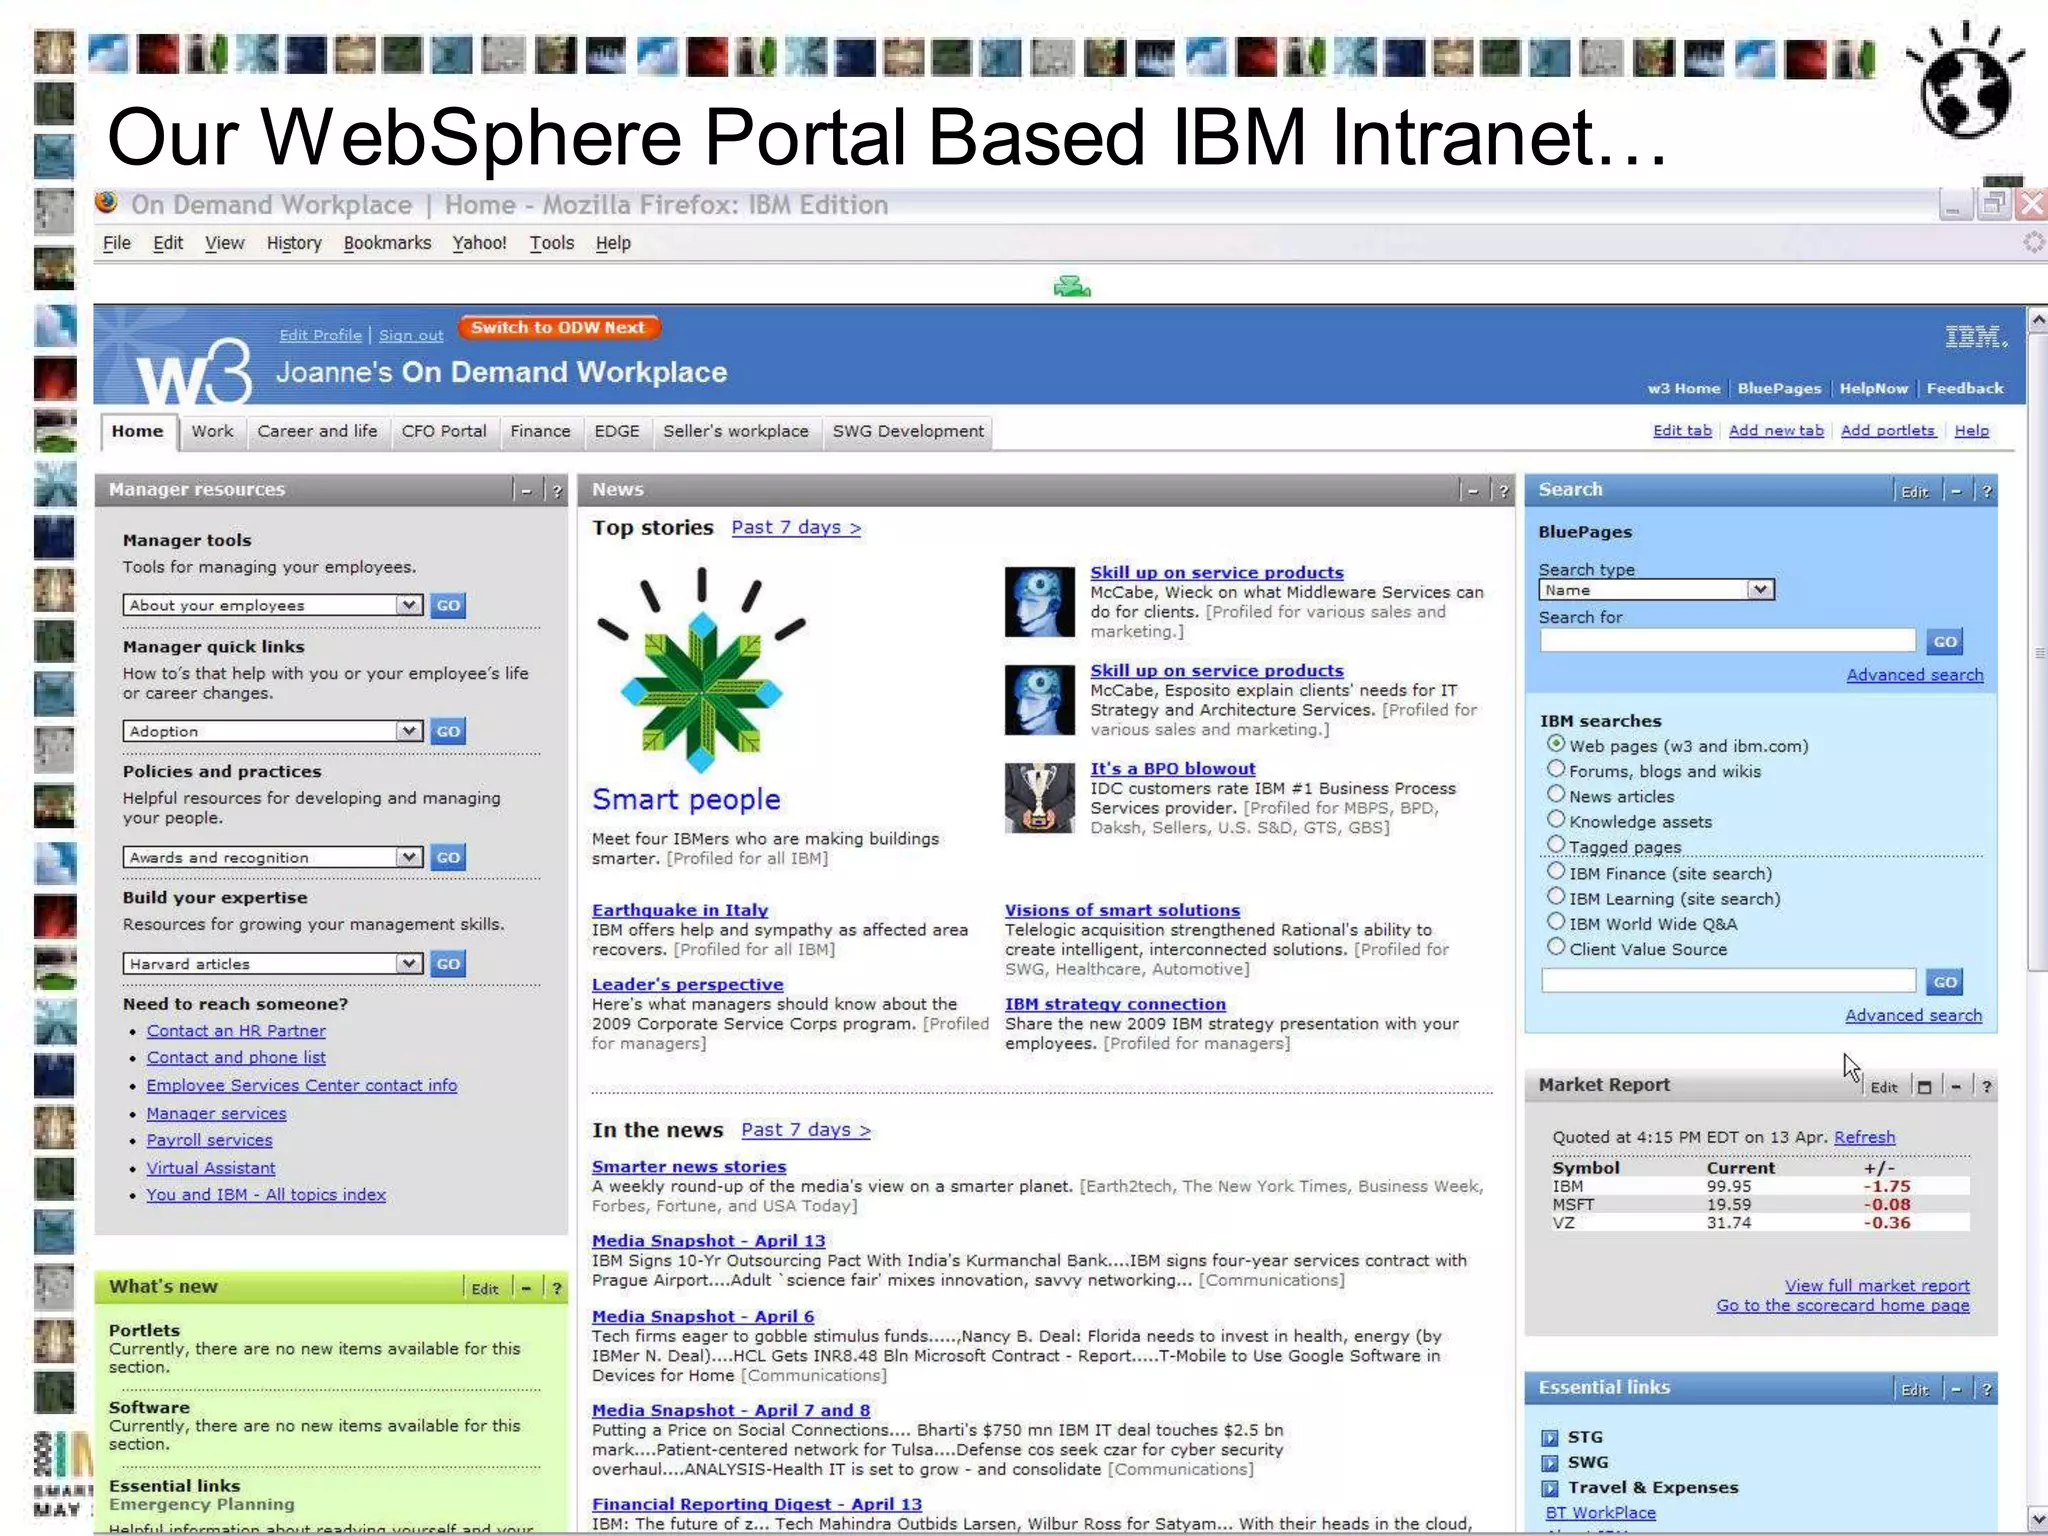The image size is (2048, 1536).
Task: Select Web pages (w3 and ibm.com) radio
Action: point(1556,744)
